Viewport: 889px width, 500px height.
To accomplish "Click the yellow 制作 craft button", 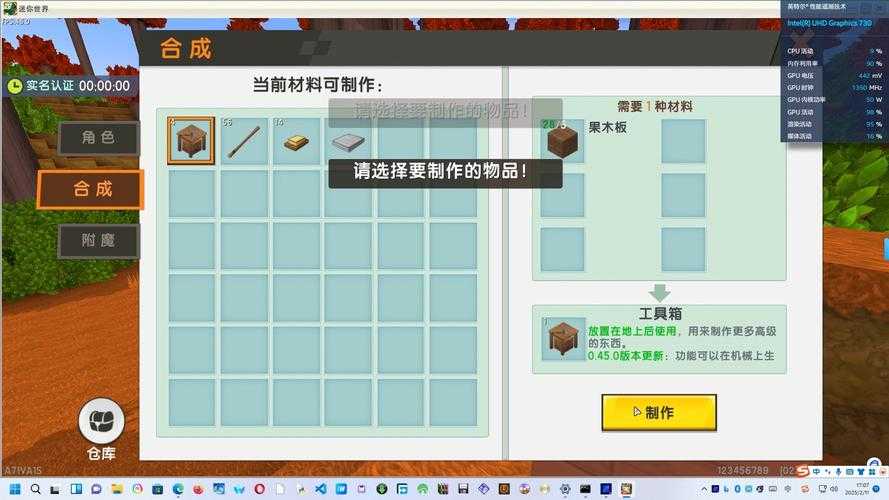I will tap(659, 412).
